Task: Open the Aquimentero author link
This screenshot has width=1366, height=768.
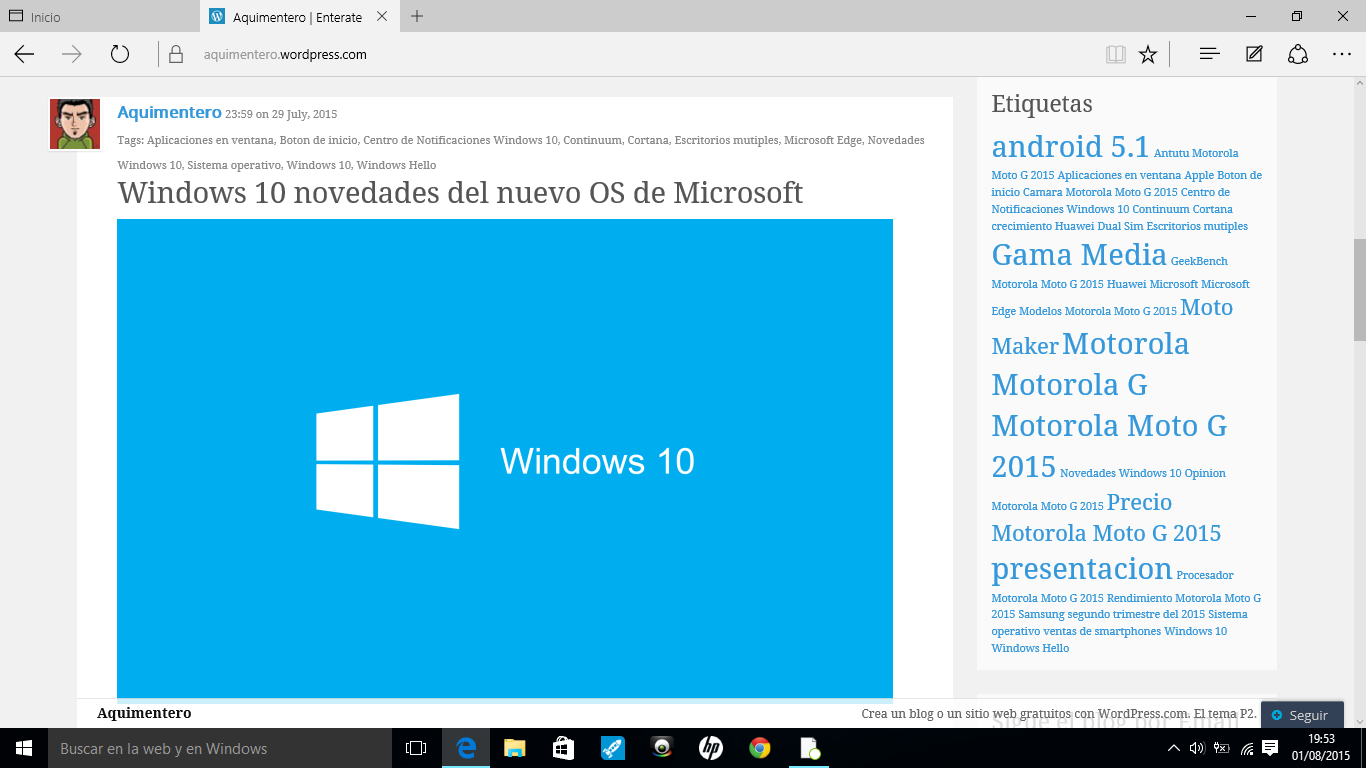Action: [169, 112]
